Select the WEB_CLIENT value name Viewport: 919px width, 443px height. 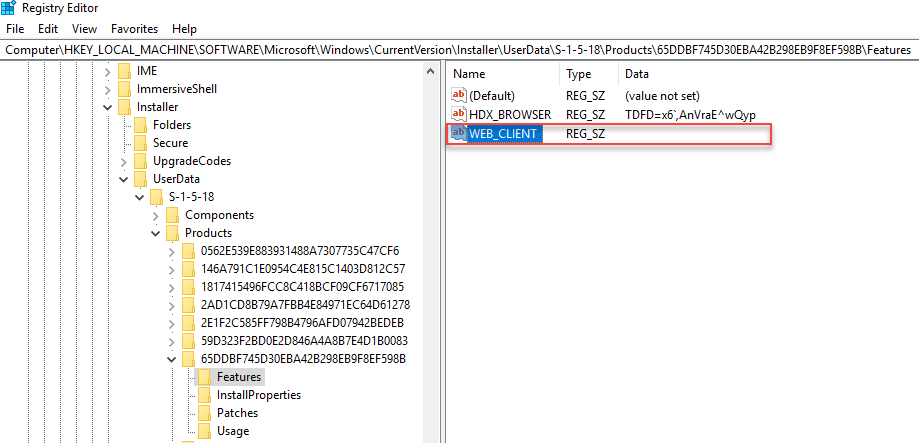click(x=503, y=134)
